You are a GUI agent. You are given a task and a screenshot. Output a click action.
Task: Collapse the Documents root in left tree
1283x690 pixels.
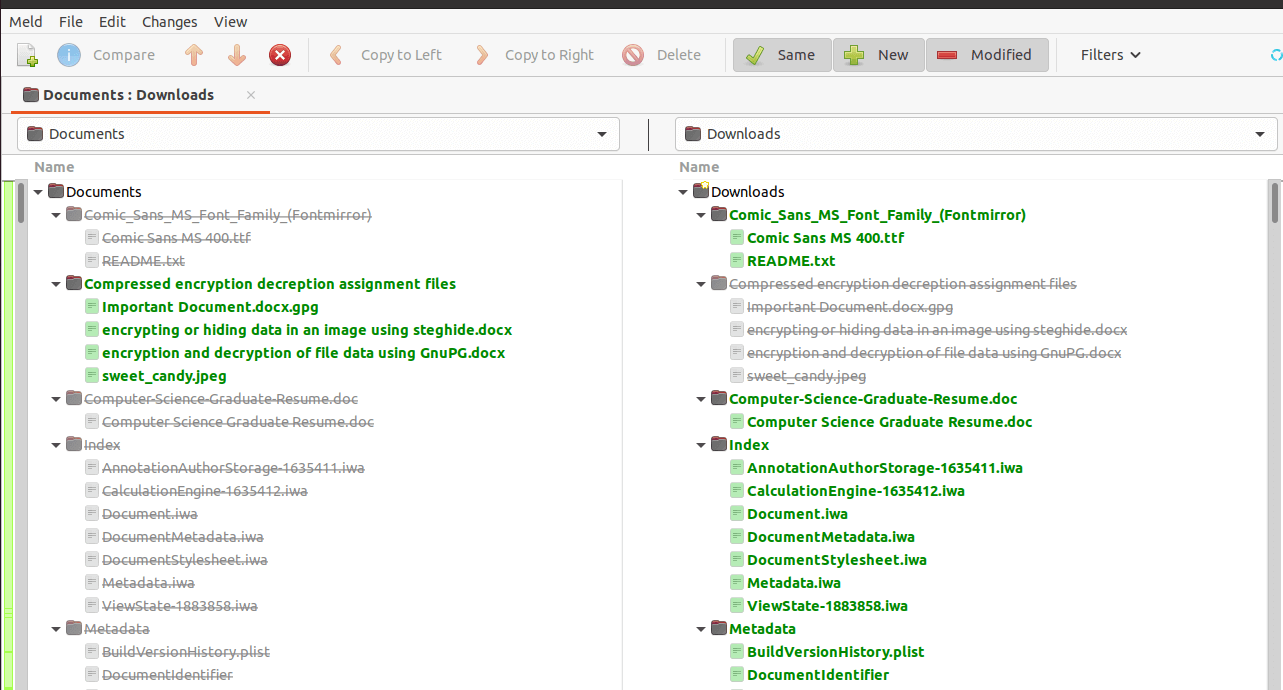[x=38, y=192]
